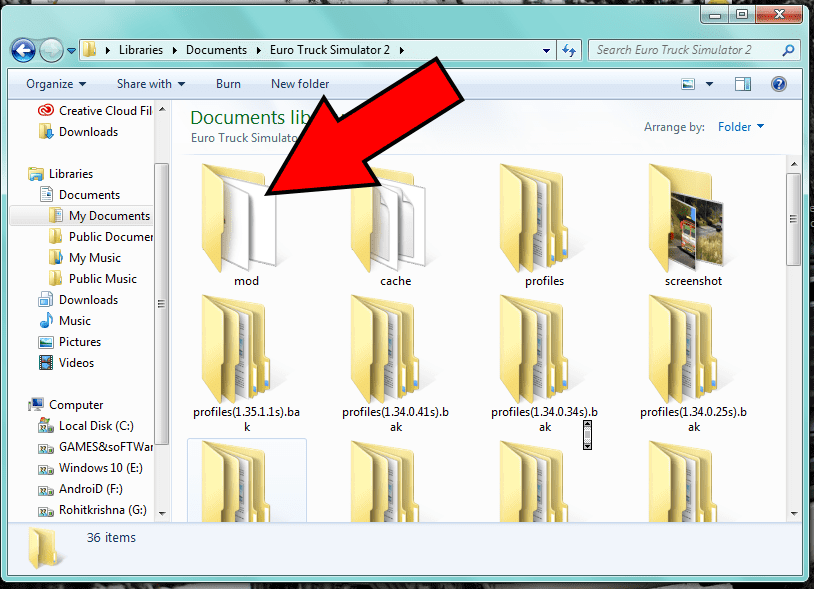Select Local Disk (C:) drive
Screen dimensions: 814x589
[86, 426]
